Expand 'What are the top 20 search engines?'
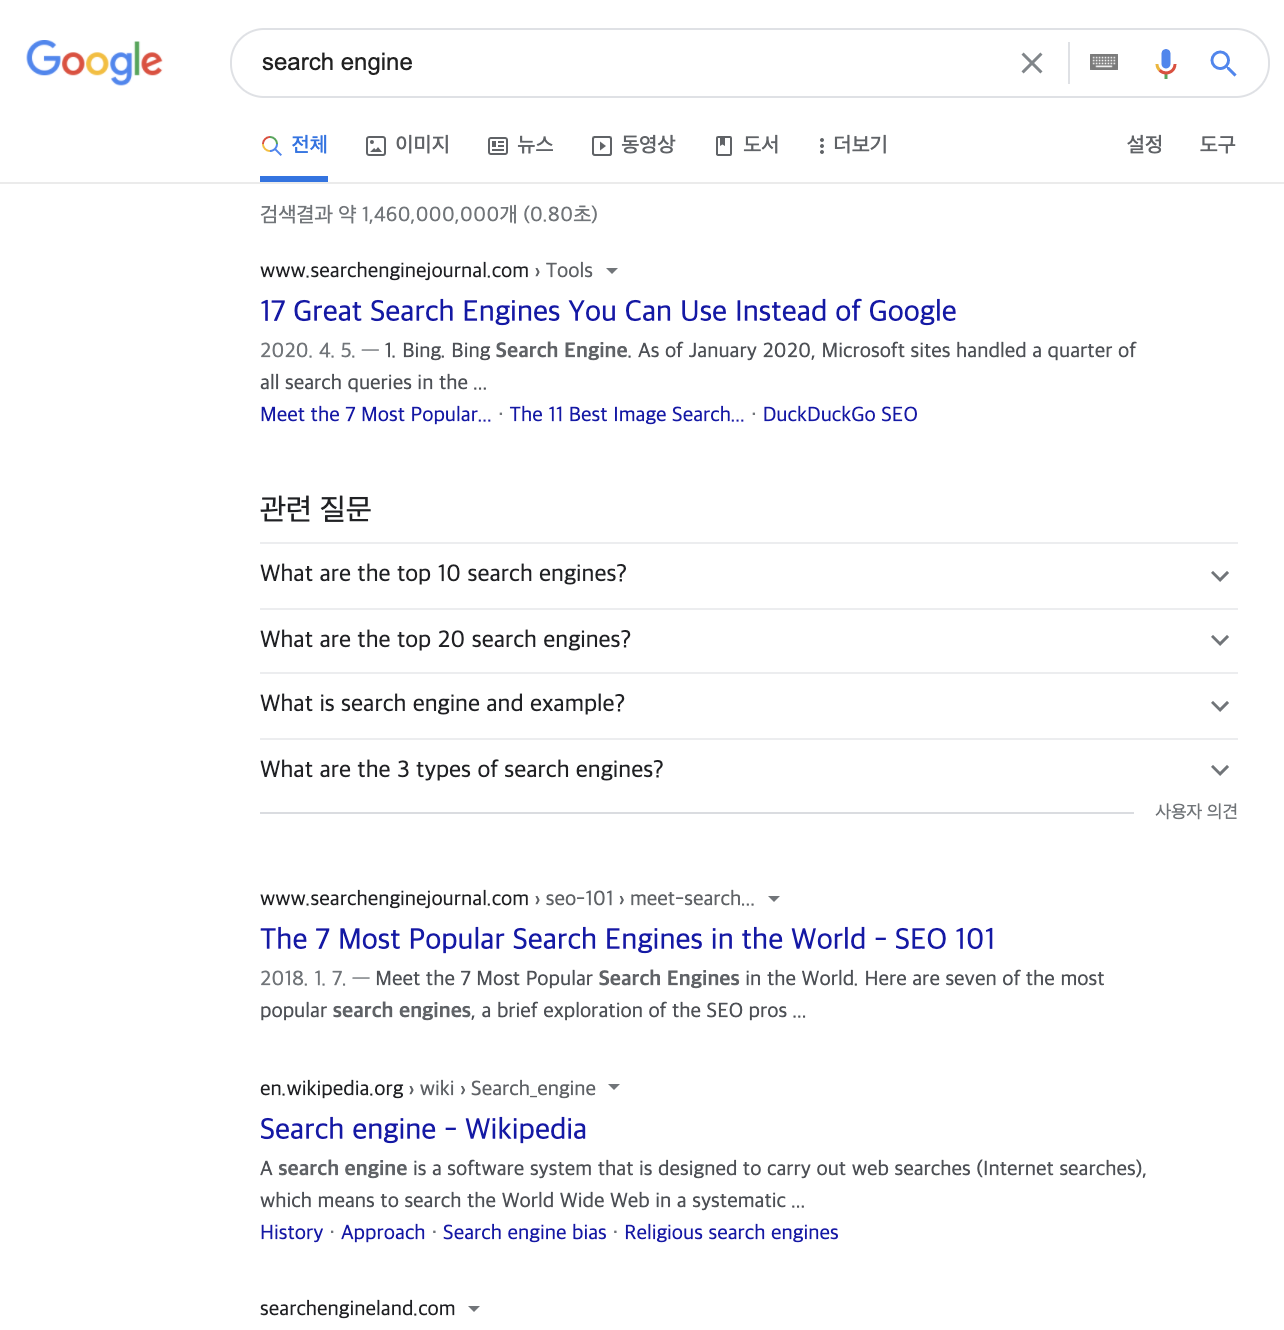 (749, 640)
